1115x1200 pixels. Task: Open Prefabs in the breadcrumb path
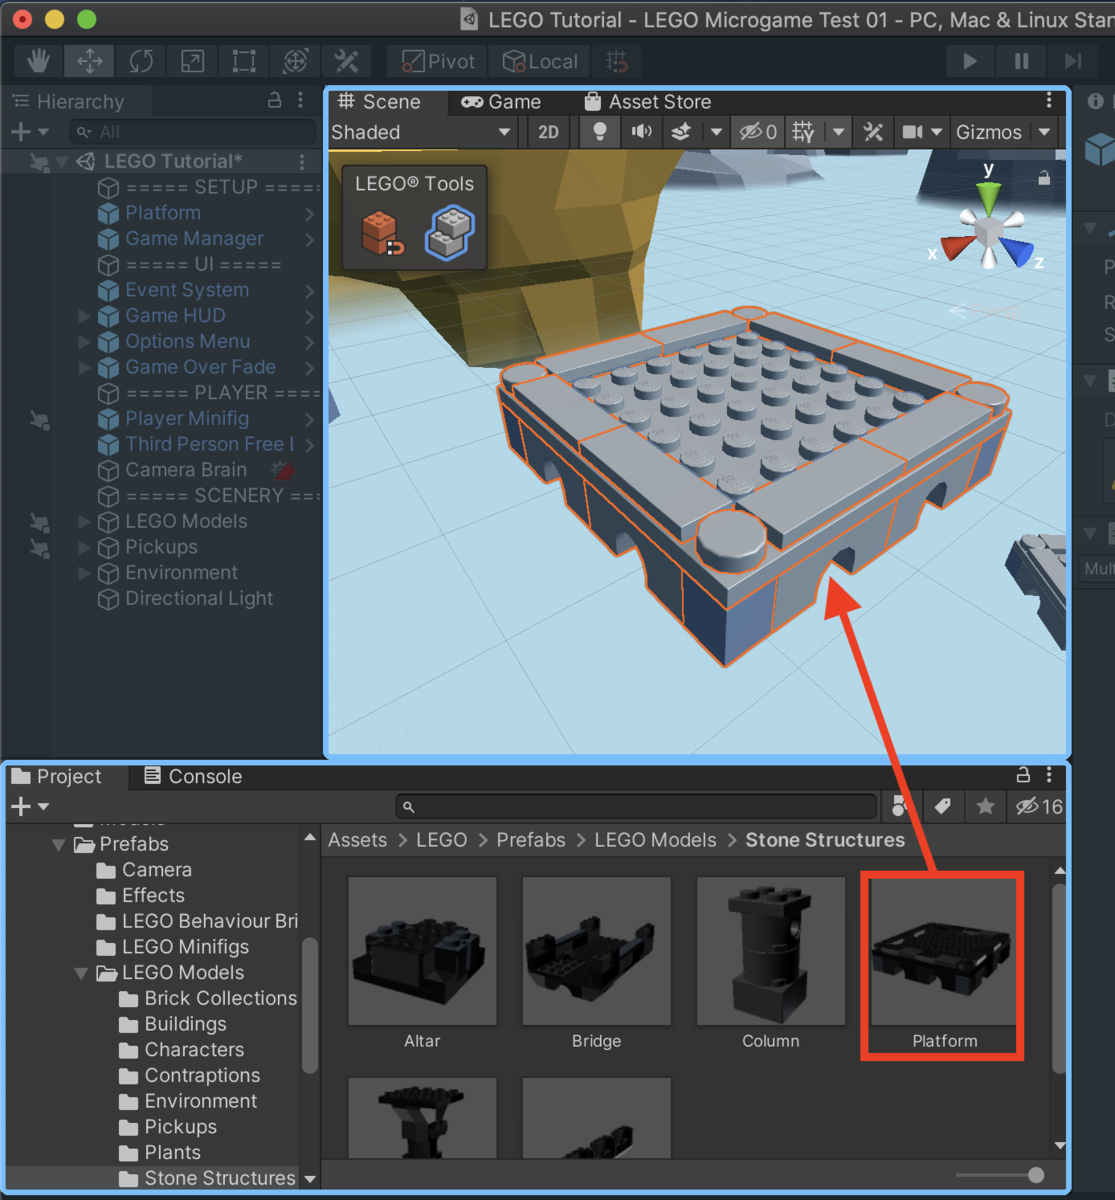tap(531, 840)
